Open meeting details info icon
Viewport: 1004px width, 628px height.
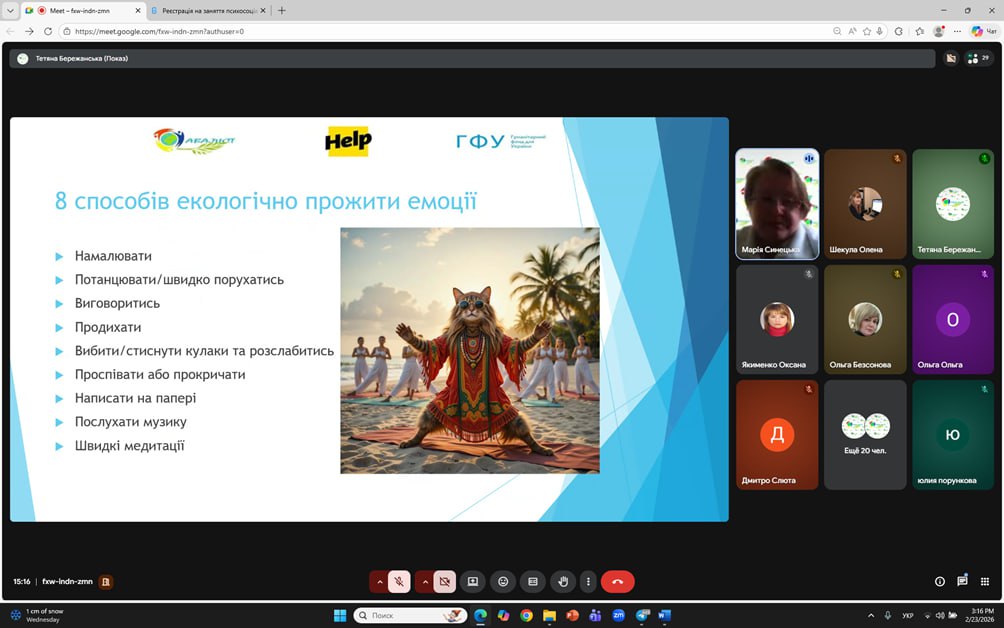(939, 581)
